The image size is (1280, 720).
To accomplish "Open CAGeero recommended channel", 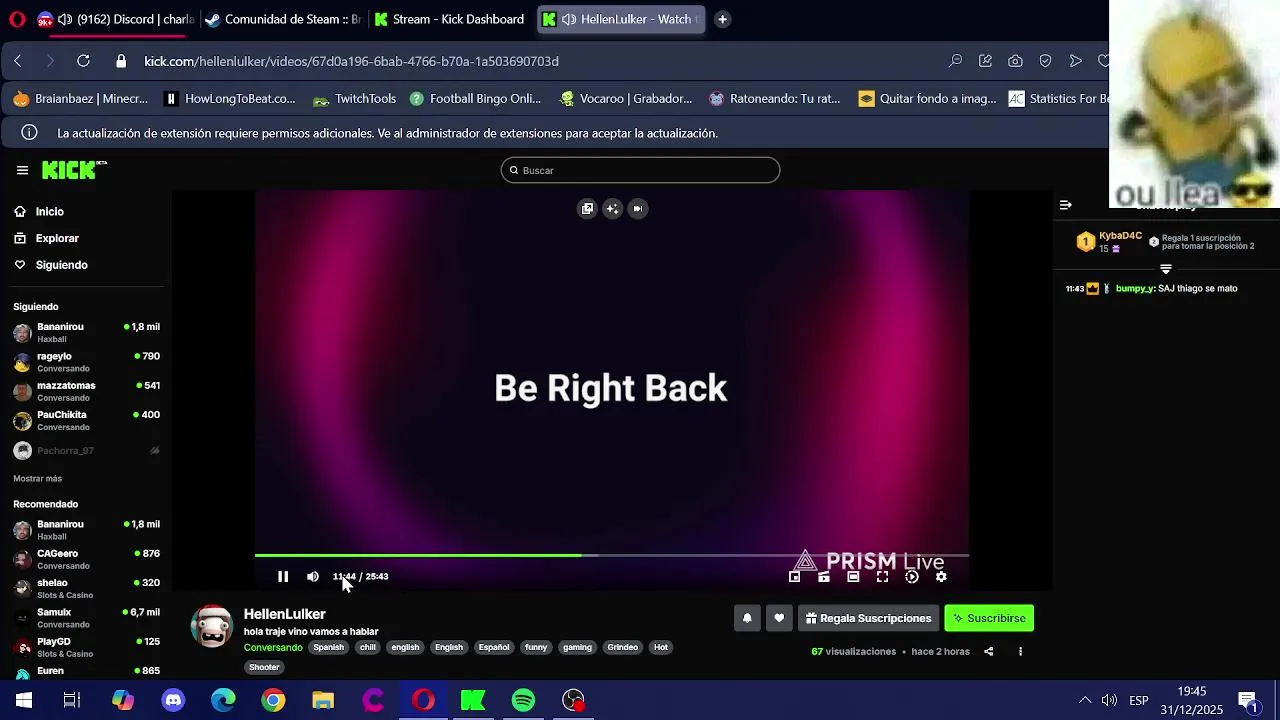I will [x=86, y=559].
